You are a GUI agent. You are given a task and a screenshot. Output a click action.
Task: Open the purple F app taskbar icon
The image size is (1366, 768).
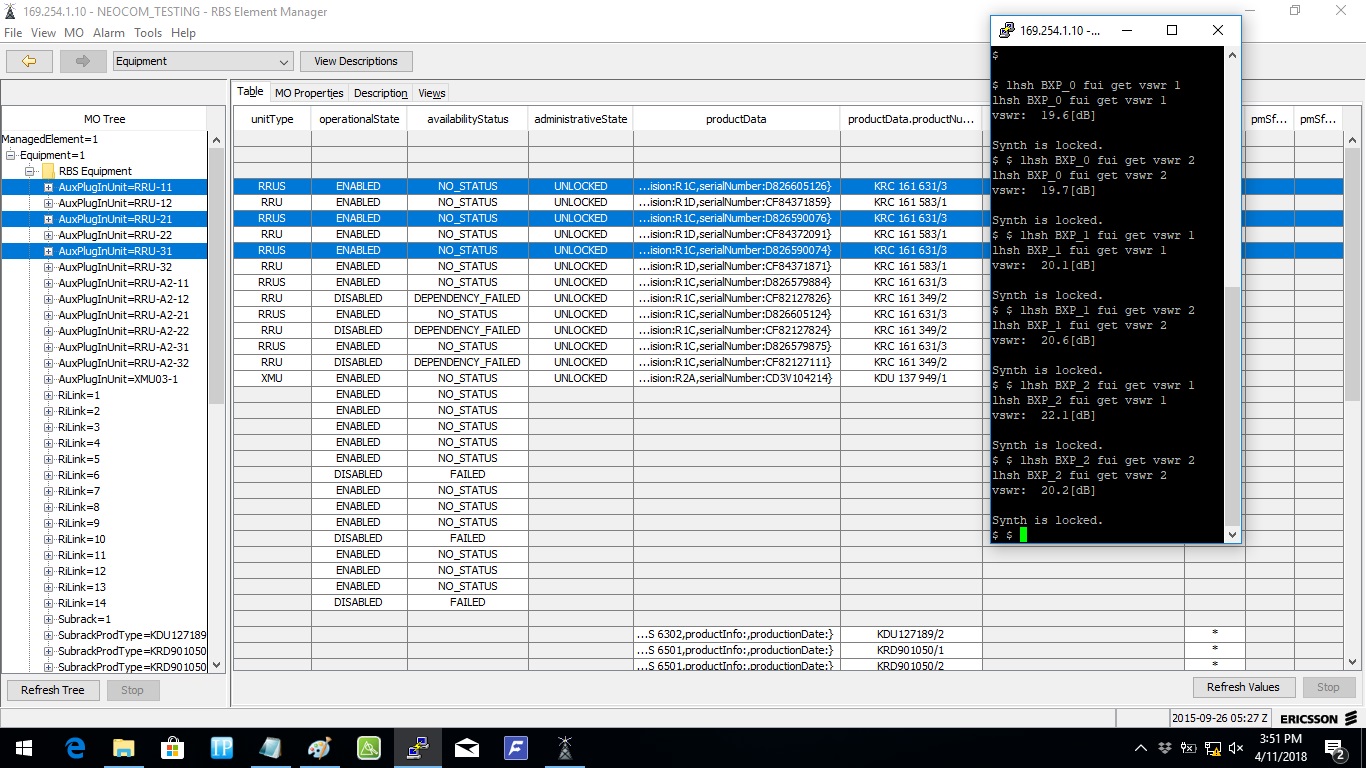point(515,747)
